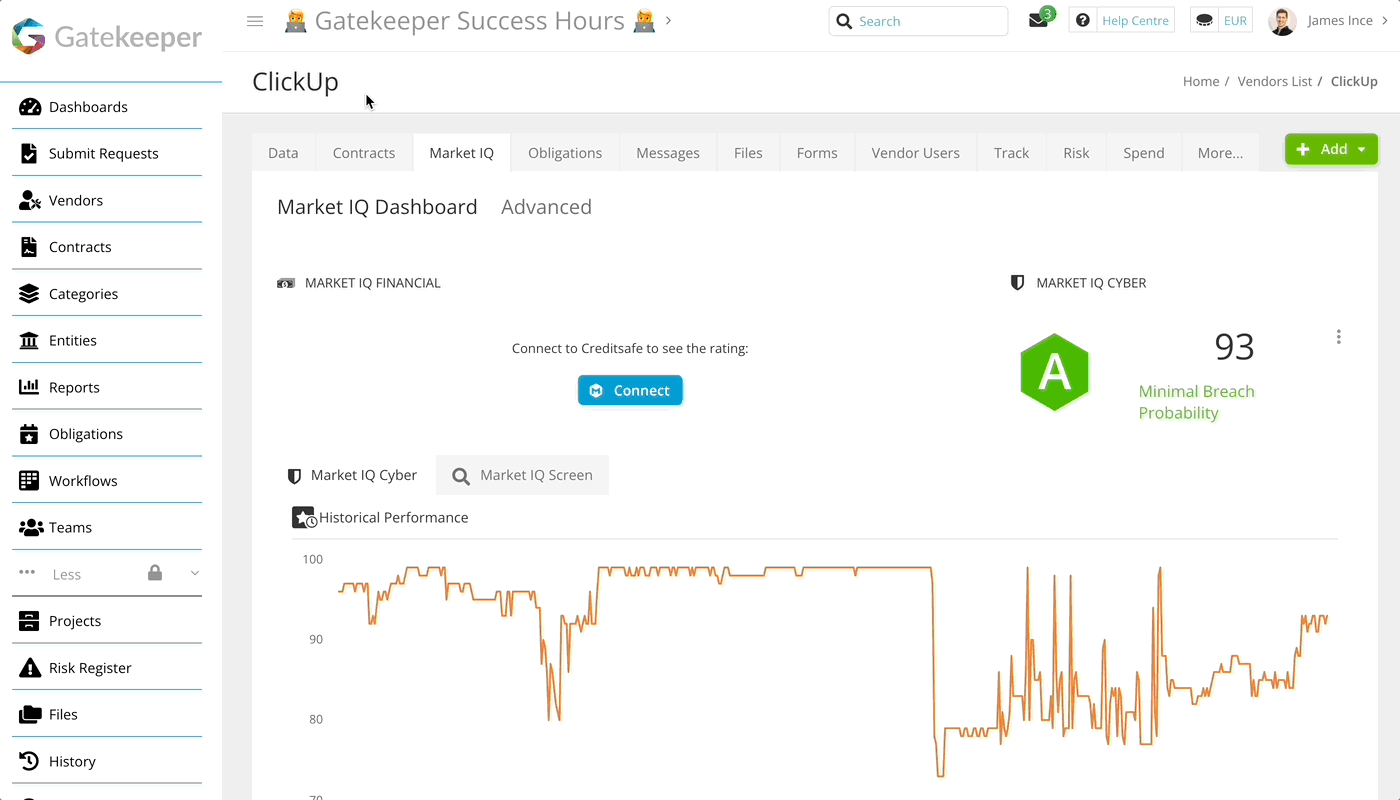The width and height of the screenshot is (1400, 800).
Task: Click the lock icon beside Less
Action: point(155,573)
